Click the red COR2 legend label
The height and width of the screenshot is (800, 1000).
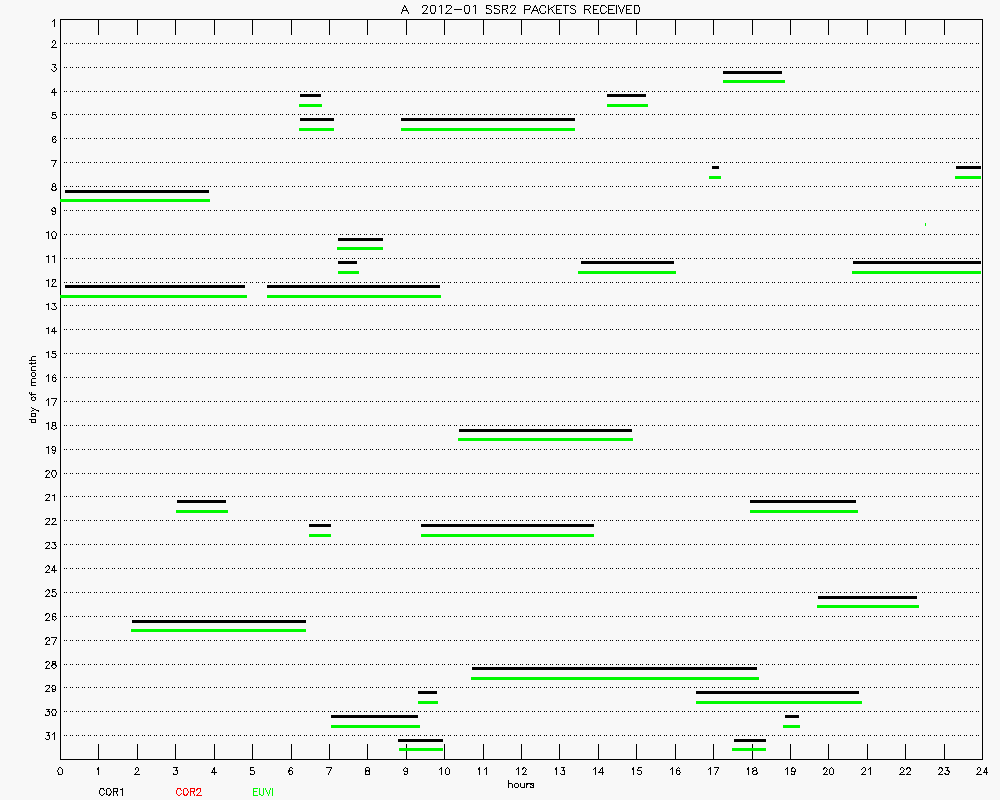188,792
